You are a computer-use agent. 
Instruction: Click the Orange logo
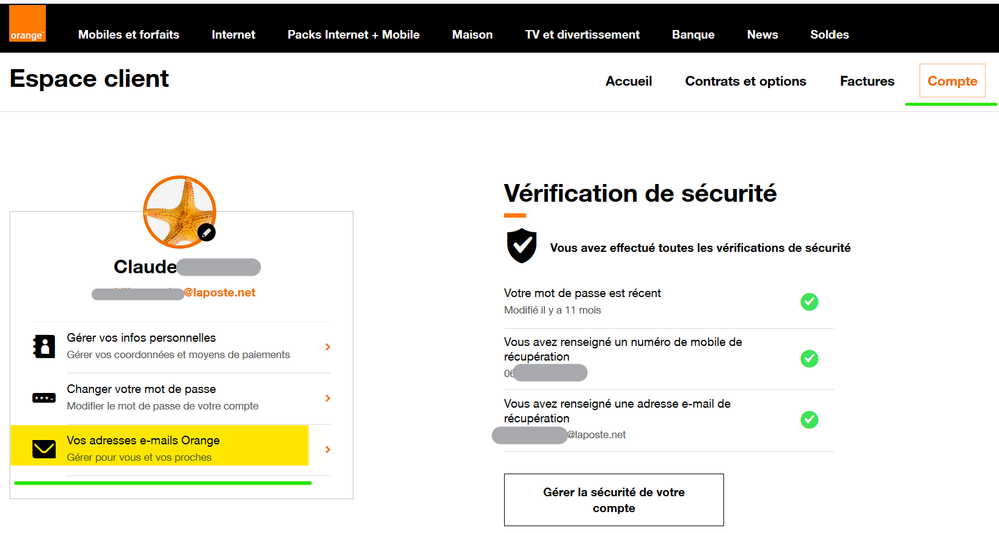click(26, 27)
